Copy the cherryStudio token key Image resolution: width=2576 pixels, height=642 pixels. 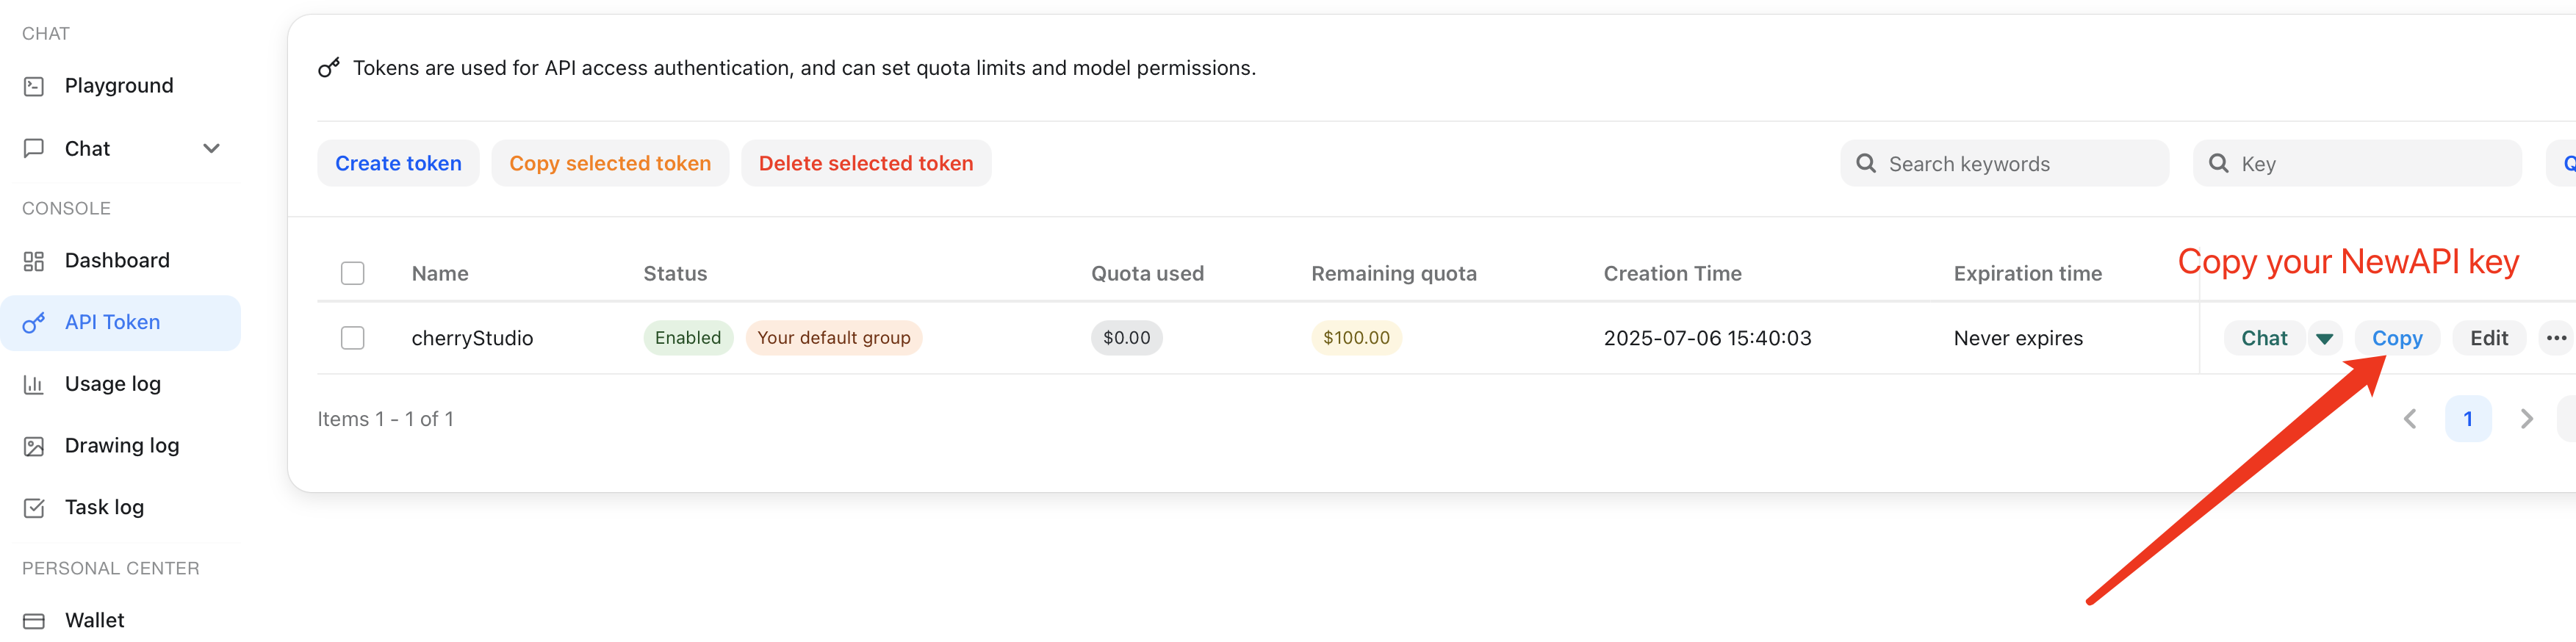tap(2396, 339)
